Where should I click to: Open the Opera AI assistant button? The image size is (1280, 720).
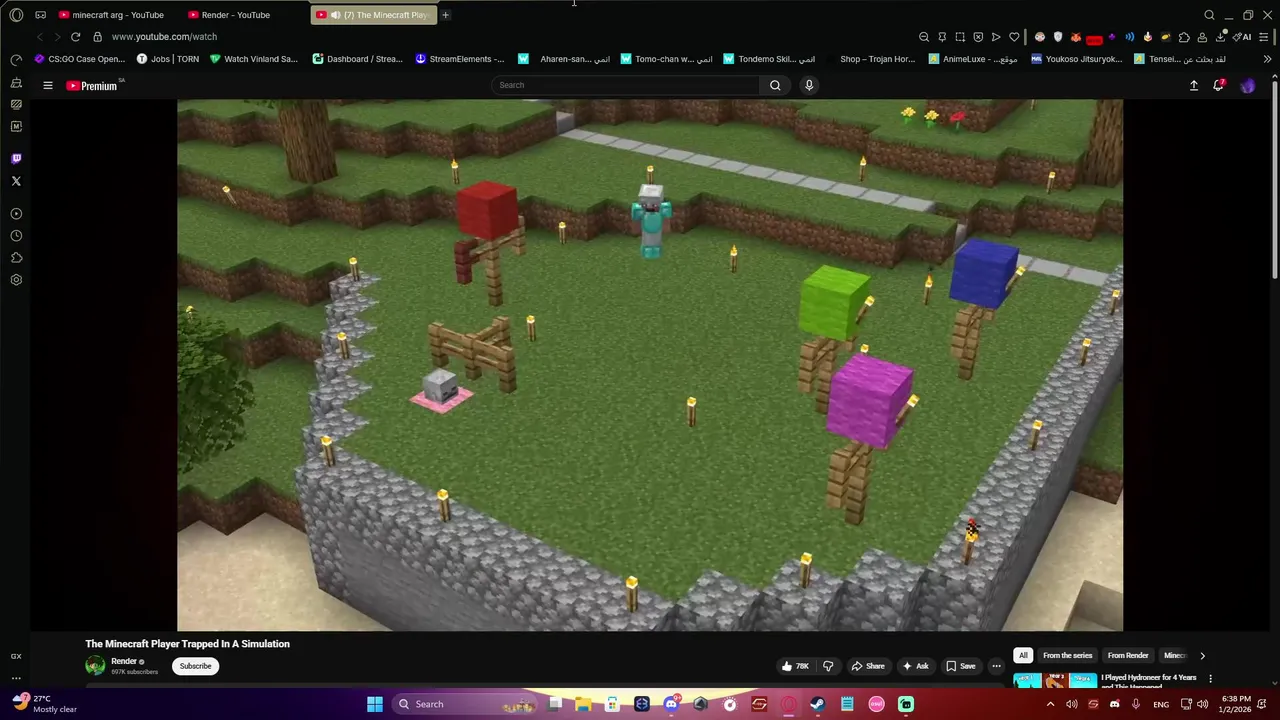pyautogui.click(x=1241, y=37)
